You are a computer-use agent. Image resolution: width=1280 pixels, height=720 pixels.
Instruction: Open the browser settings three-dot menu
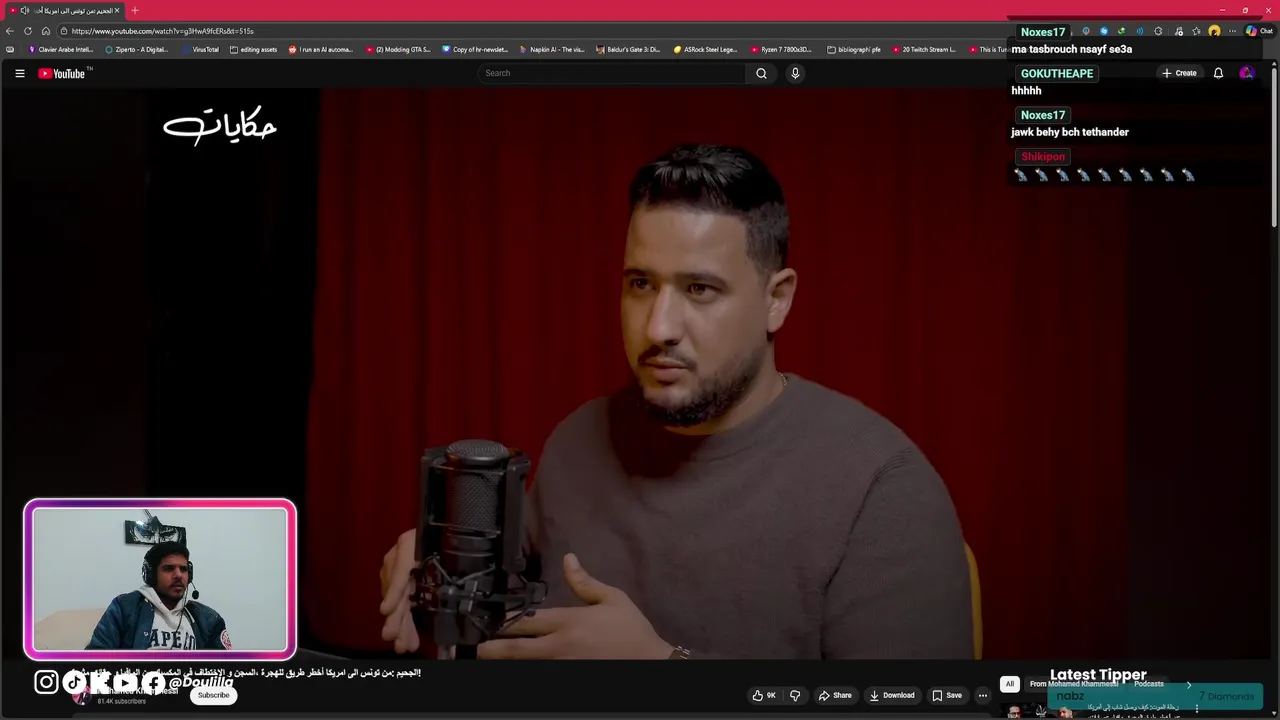[x=1232, y=31]
